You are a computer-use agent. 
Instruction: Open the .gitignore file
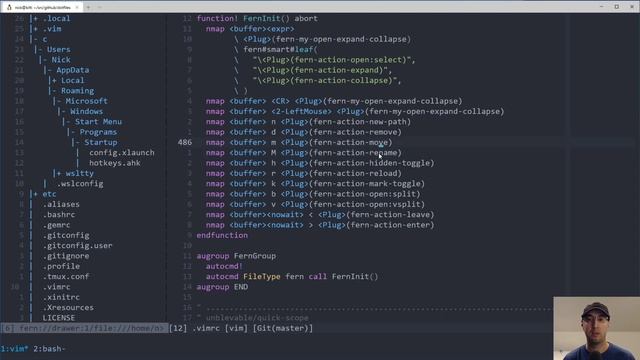click(66, 256)
